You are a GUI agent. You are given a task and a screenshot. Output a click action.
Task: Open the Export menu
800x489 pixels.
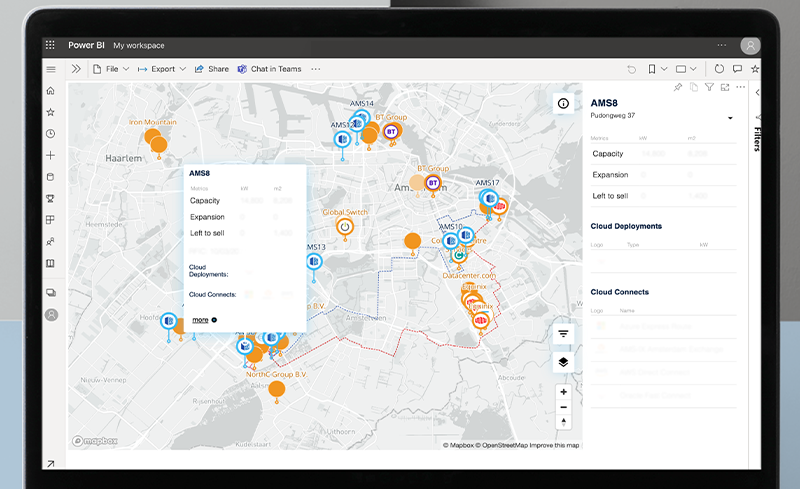click(161, 69)
